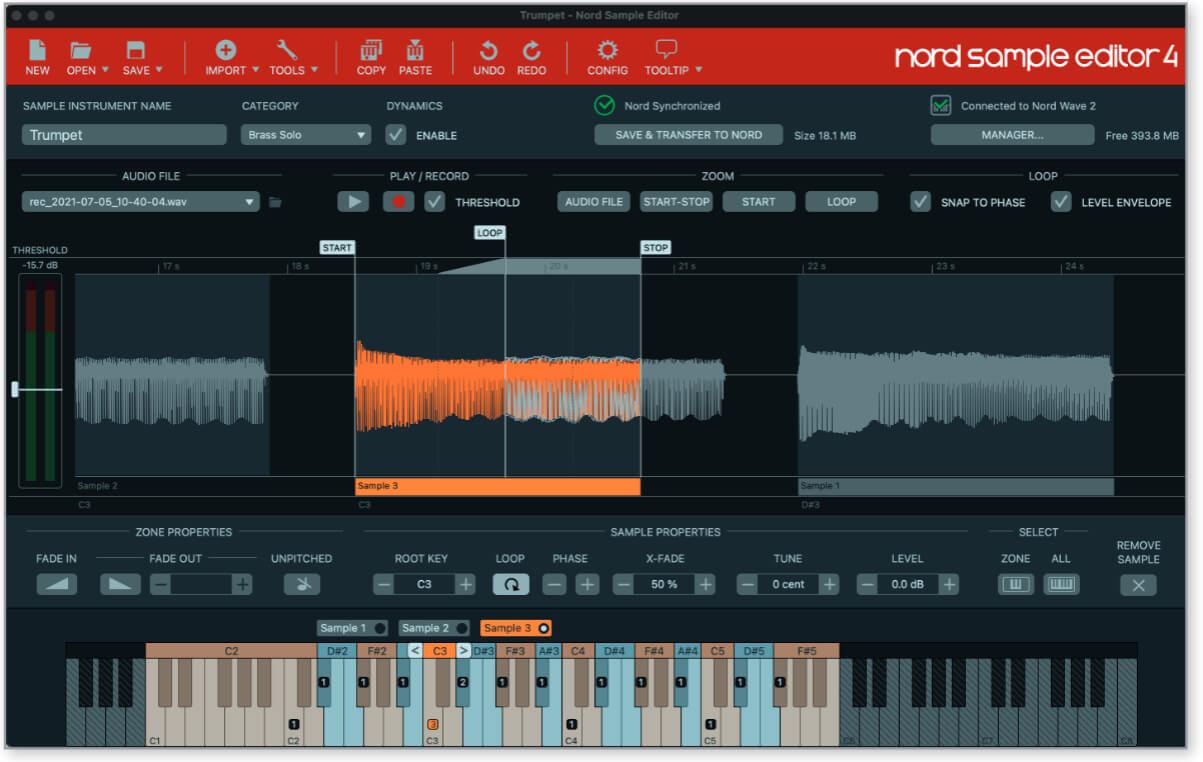Viewport: 1203px width, 762px height.
Task: Select the grey Sample 1 bar under the waveform
Action: [956, 487]
